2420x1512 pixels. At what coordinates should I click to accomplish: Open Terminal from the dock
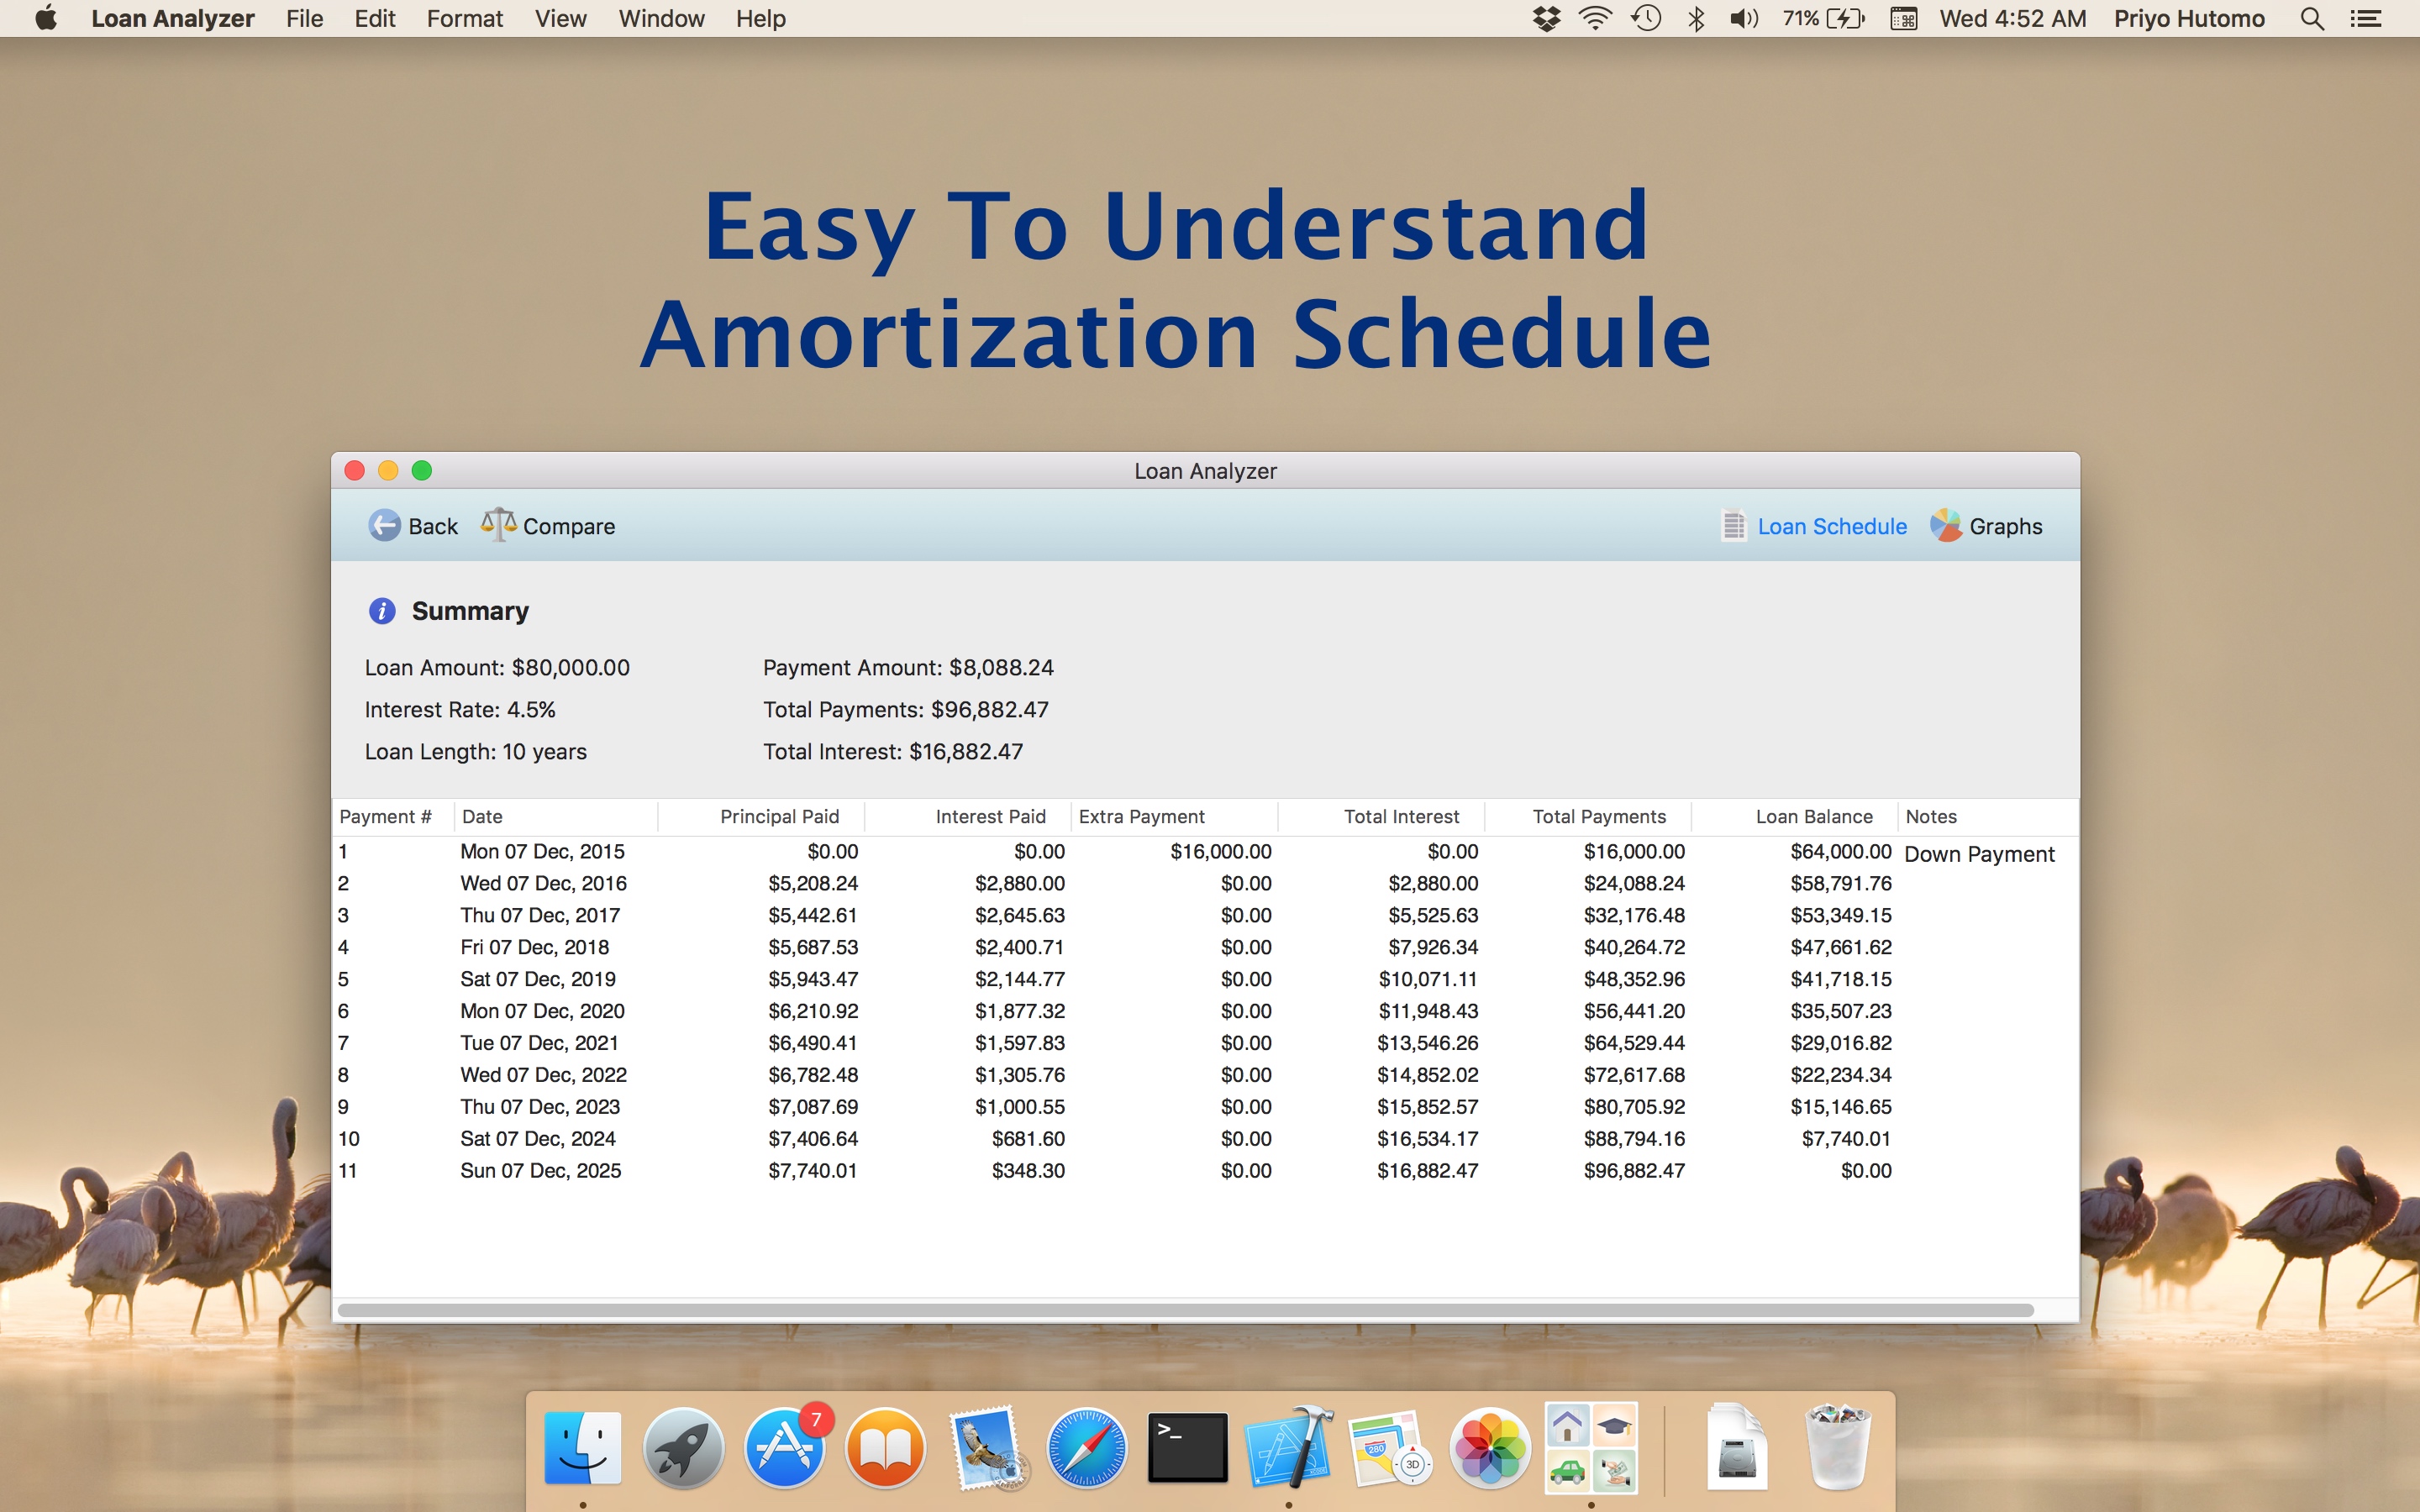pos(1187,1447)
